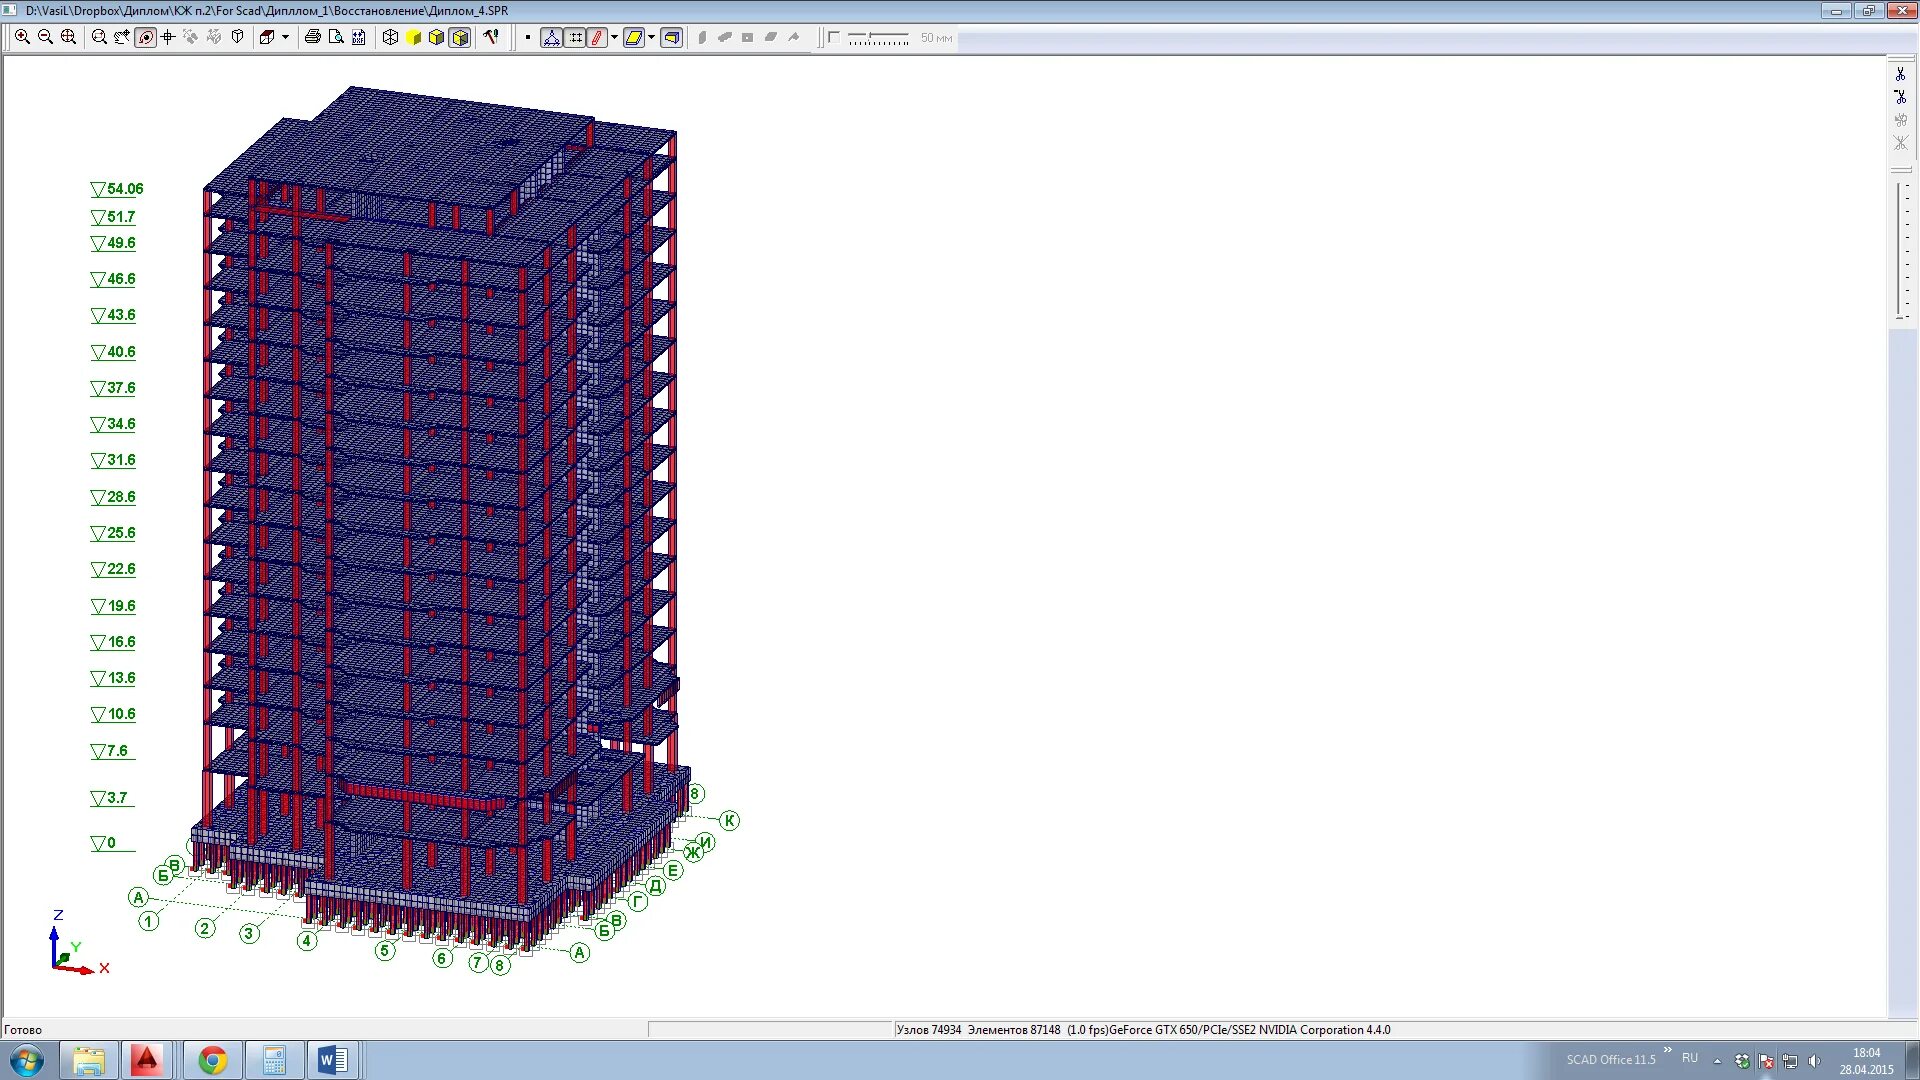Click the Dropbox tray icon

click(1743, 1061)
